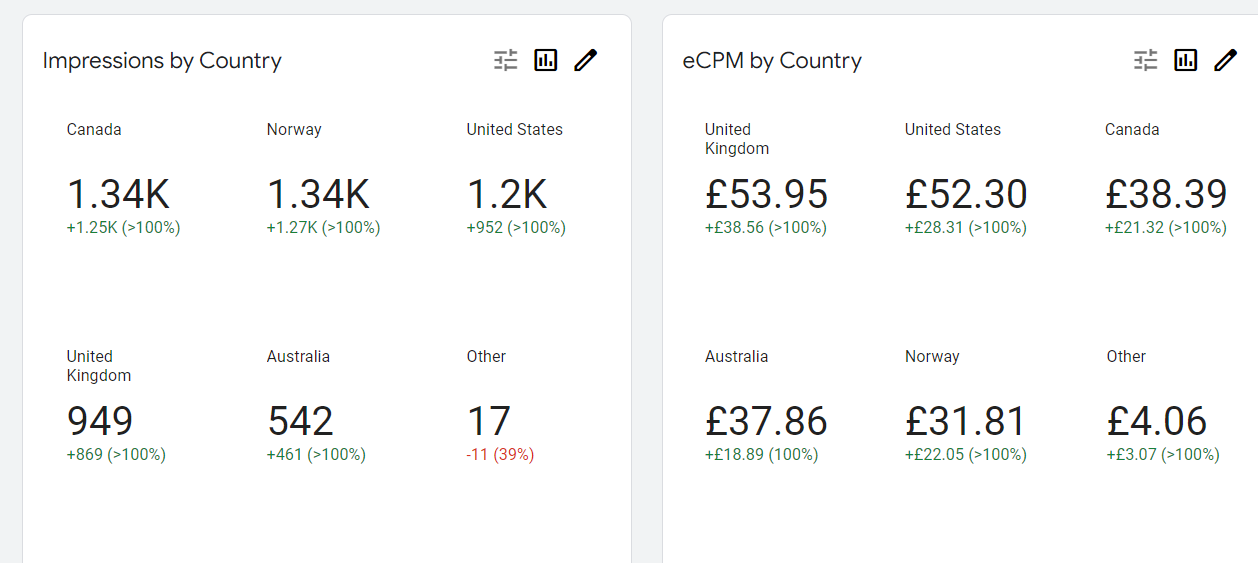Image resolution: width=1258 pixels, height=563 pixels.
Task: Click the red -11 (39%) change
Action: (x=500, y=455)
